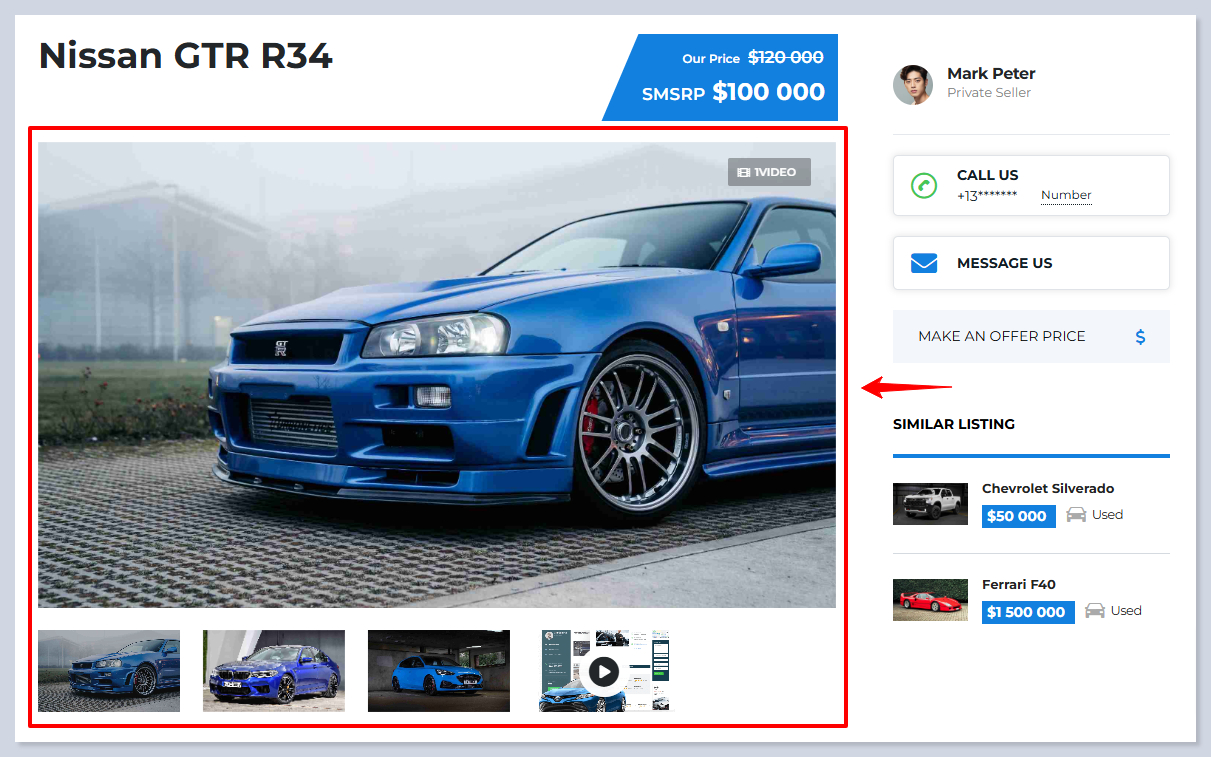1211x757 pixels.
Task: Click the red Ferrari F40 preview image
Action: pos(930,600)
